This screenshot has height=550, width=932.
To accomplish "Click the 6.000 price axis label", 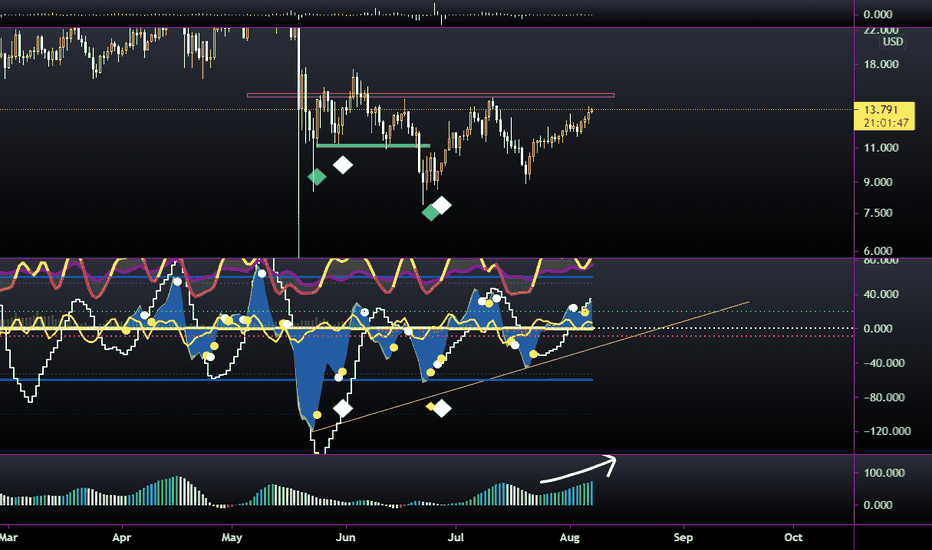I will click(x=878, y=251).
